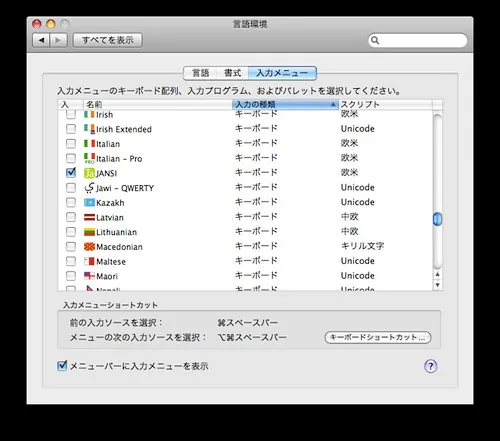Enable the Lithuanian keyboard checkbox
This screenshot has height=441, width=500.
click(x=71, y=232)
